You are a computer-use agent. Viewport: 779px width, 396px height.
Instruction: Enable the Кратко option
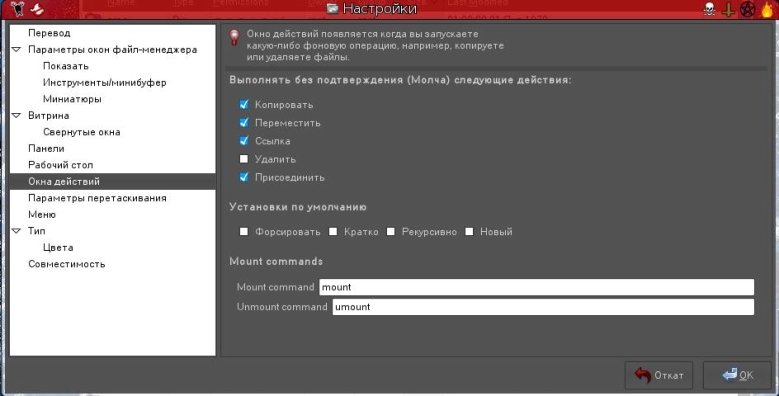click(333, 232)
